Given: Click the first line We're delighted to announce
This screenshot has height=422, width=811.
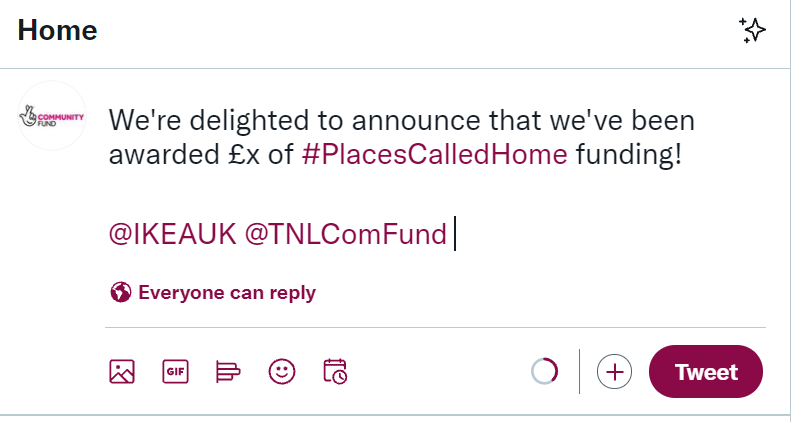Looking at the screenshot, I should click(401, 120).
